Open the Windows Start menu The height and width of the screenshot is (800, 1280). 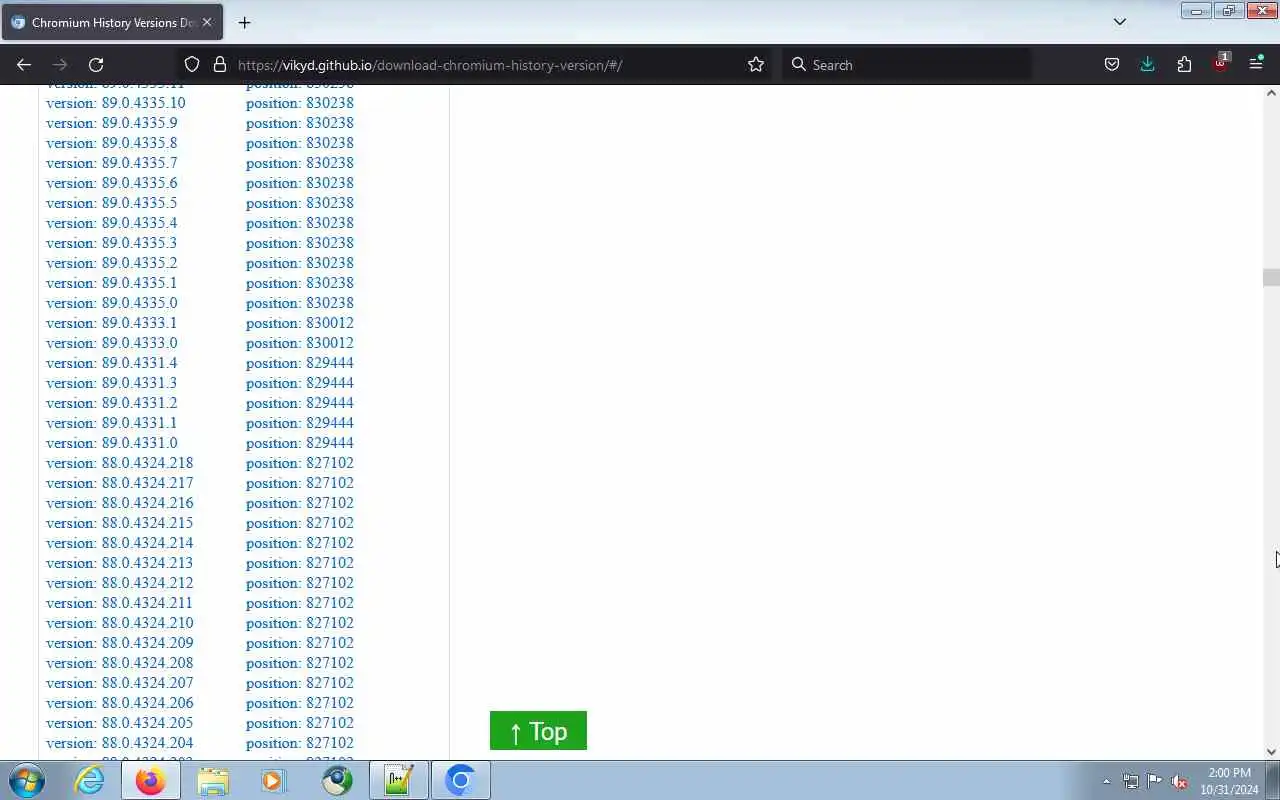click(27, 780)
